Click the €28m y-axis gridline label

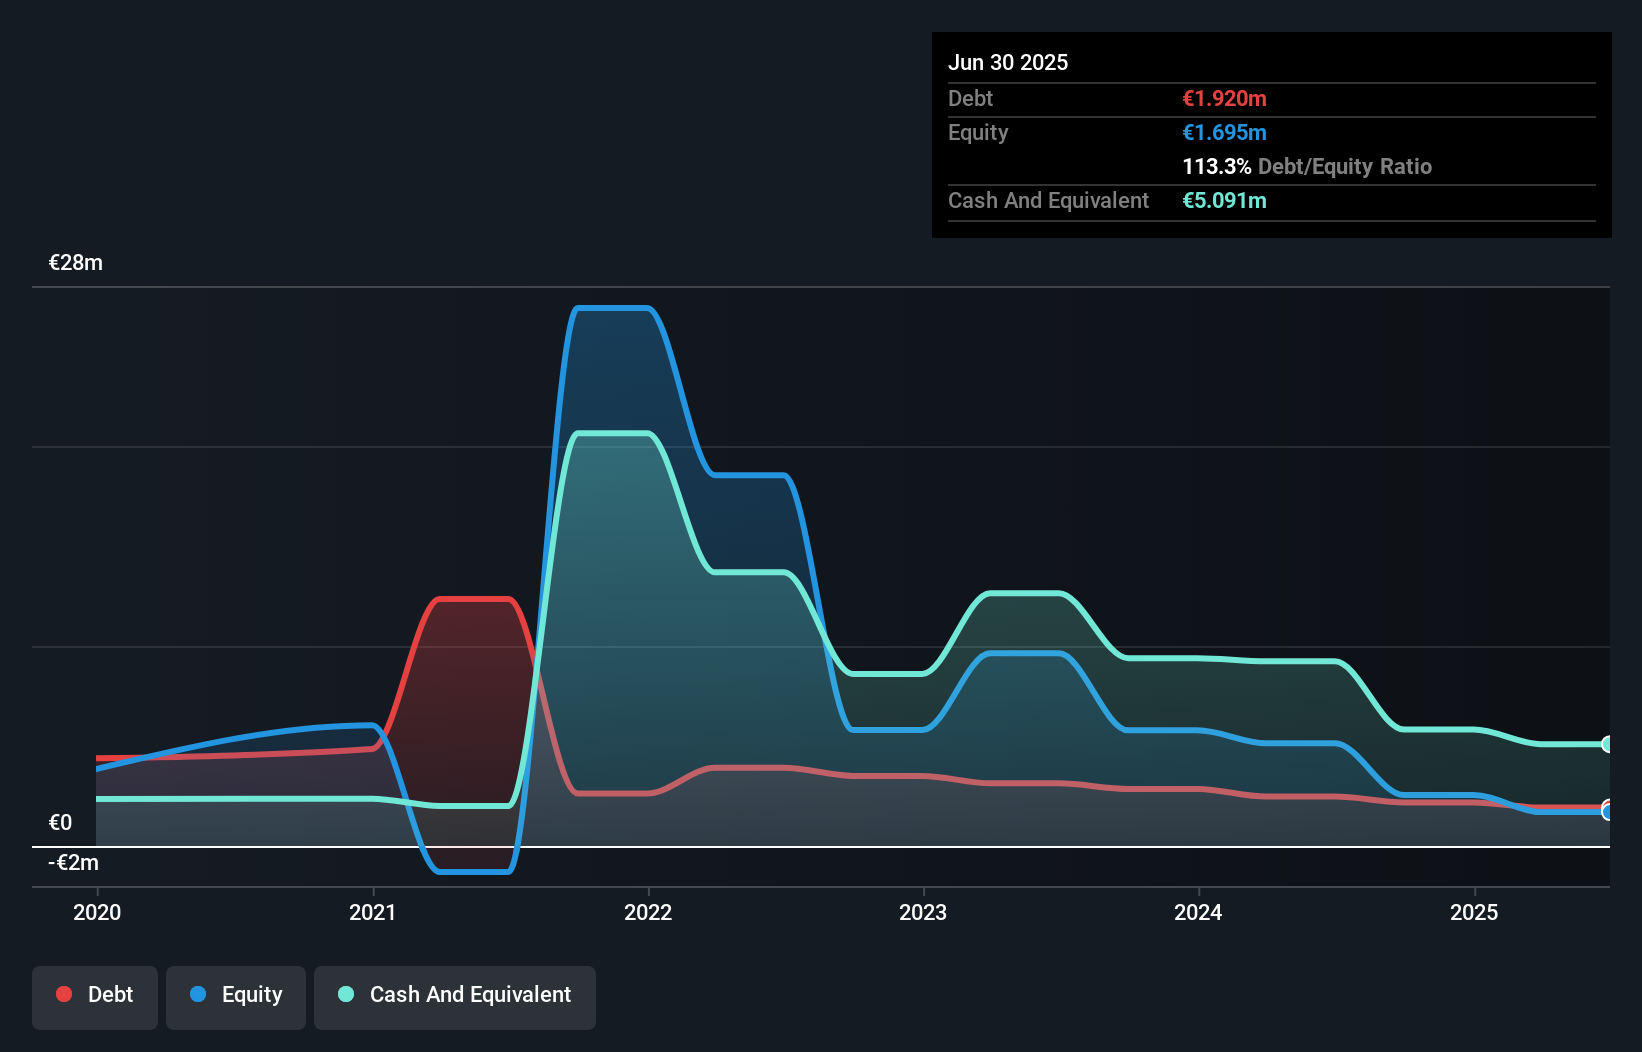click(x=74, y=262)
